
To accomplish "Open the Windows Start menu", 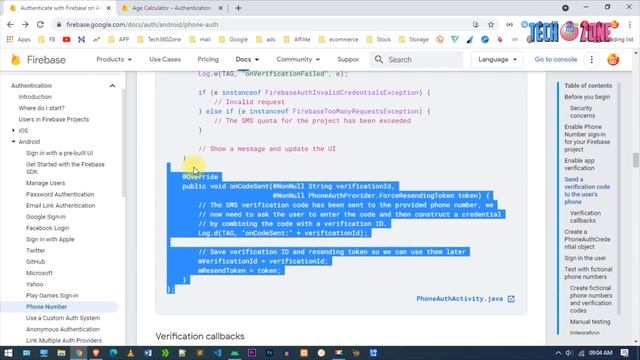I will click(8, 353).
